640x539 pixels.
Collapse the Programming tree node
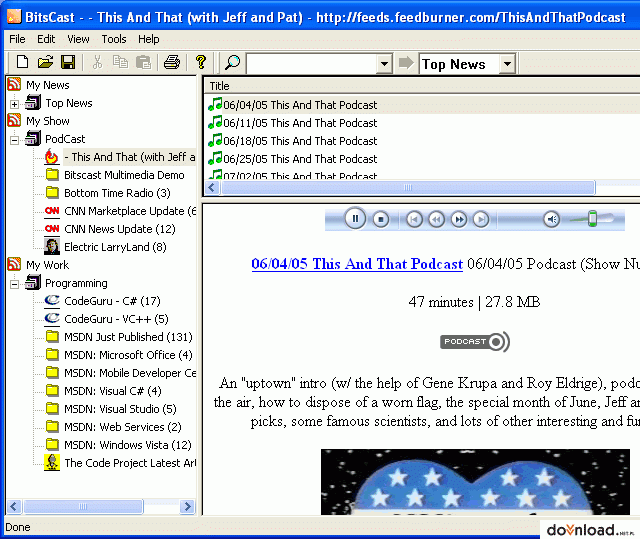point(14,284)
